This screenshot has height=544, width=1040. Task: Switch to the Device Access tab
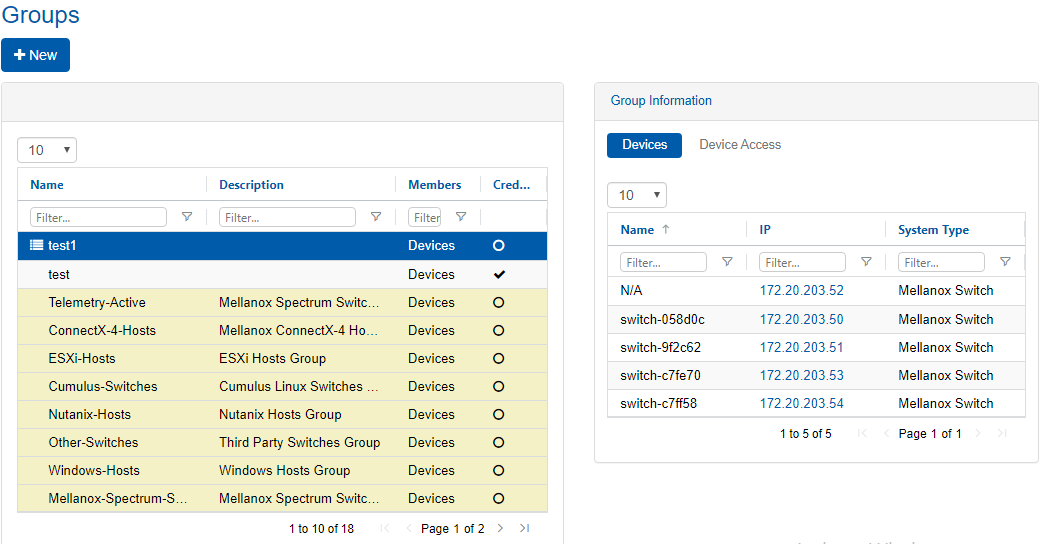tap(740, 145)
